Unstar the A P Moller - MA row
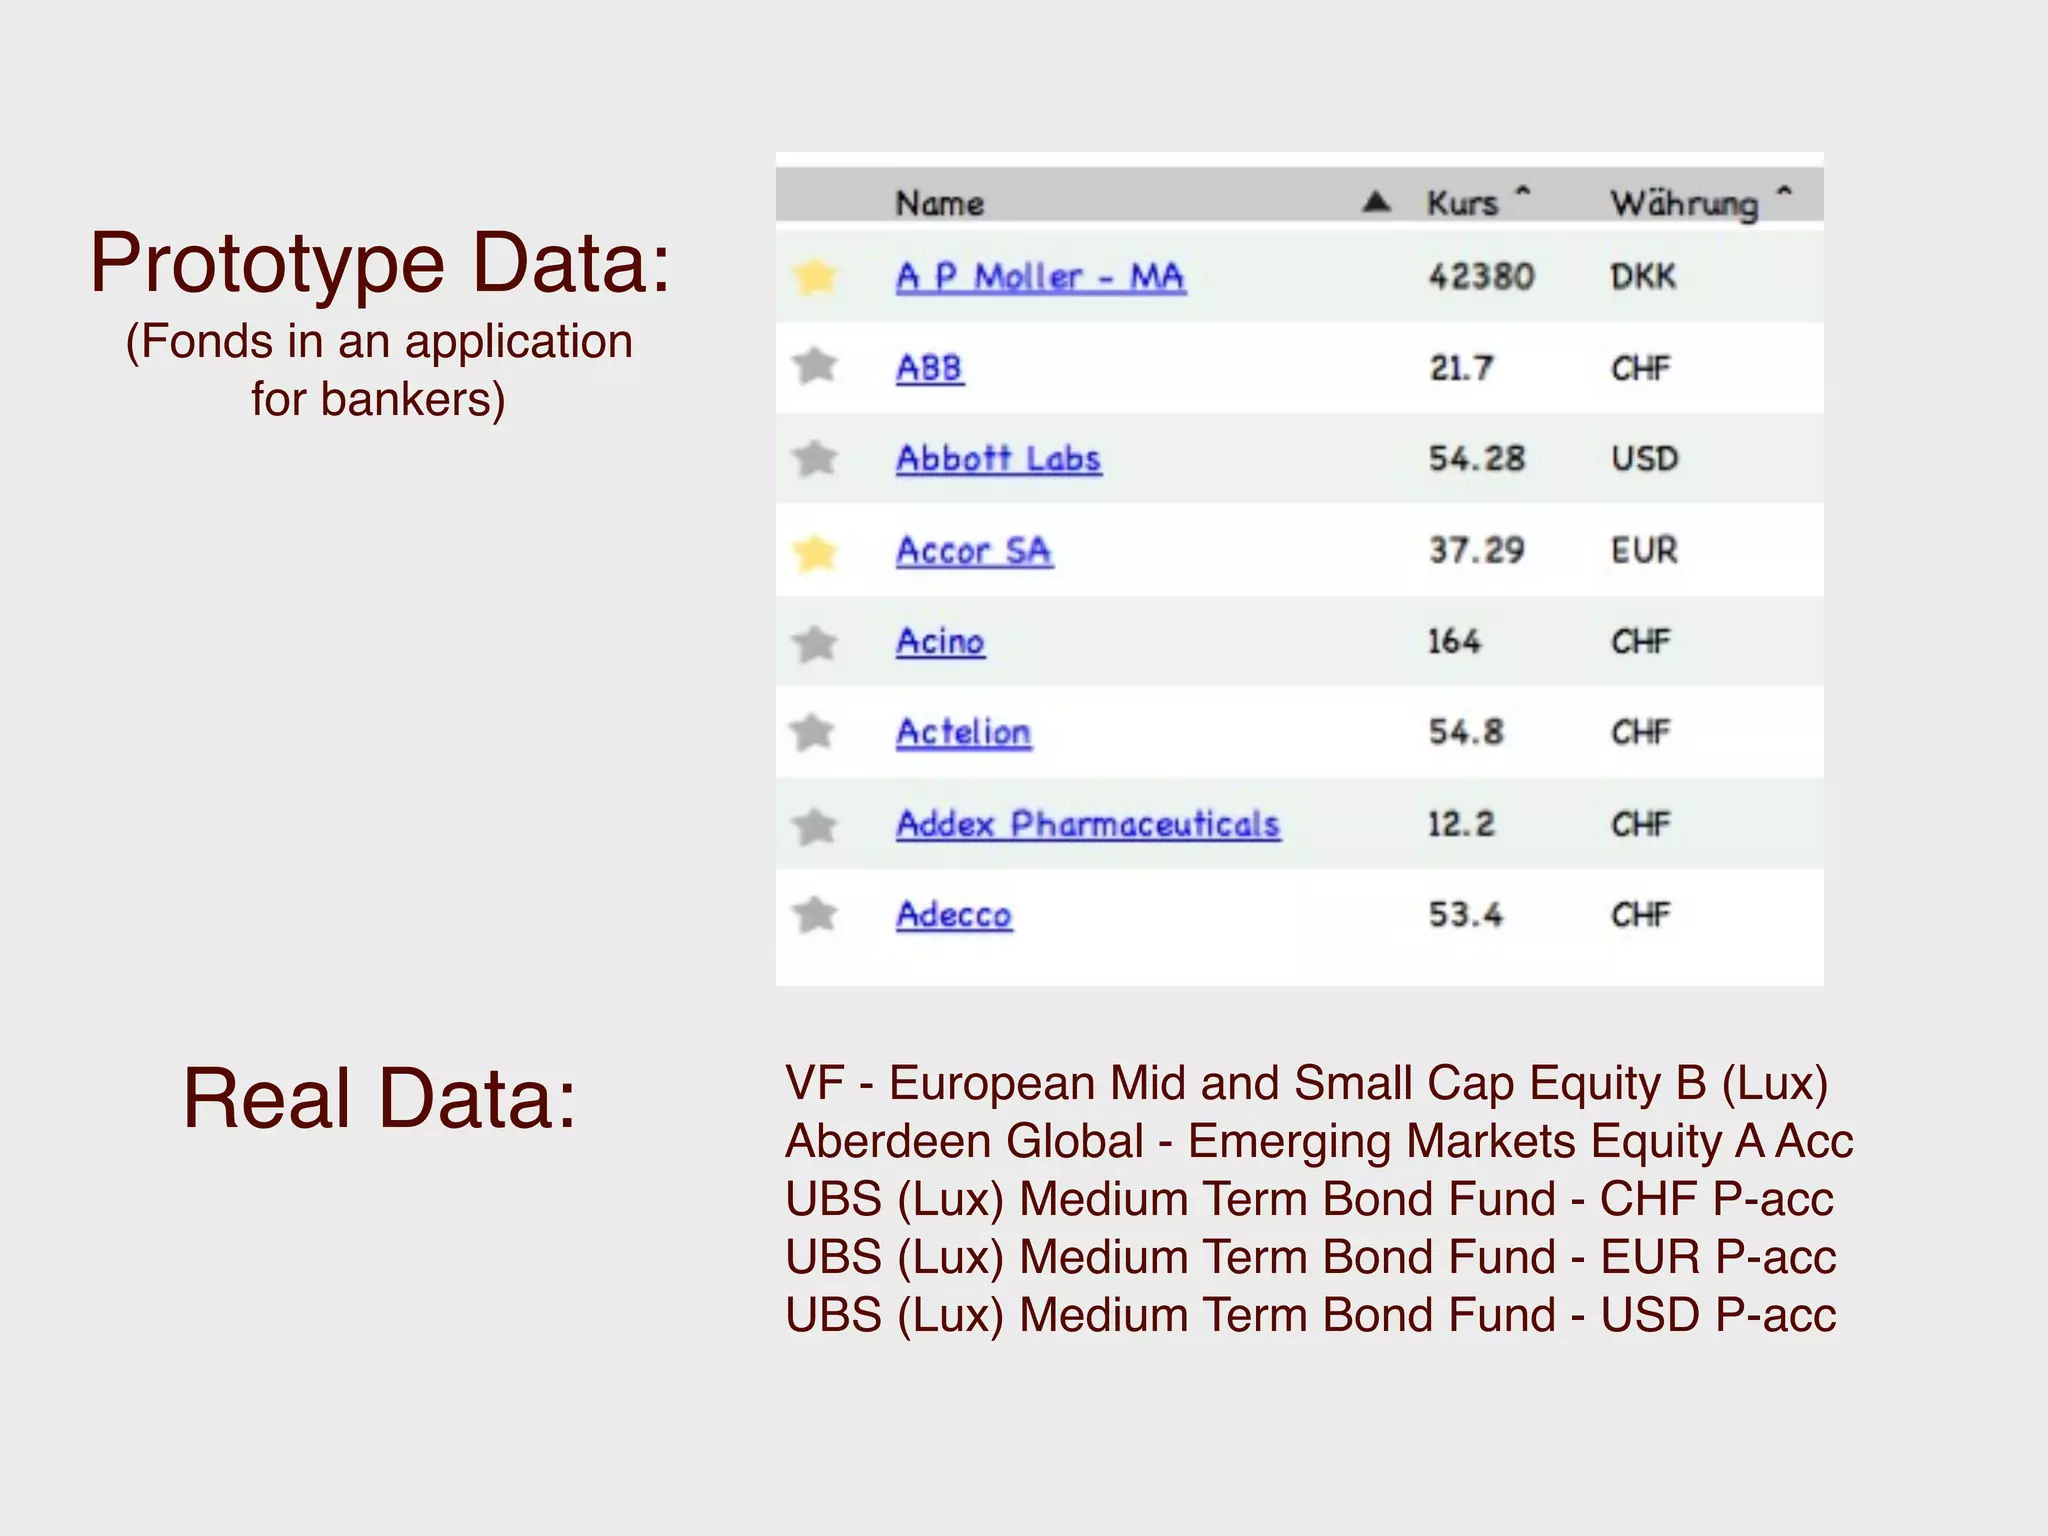 [x=815, y=276]
